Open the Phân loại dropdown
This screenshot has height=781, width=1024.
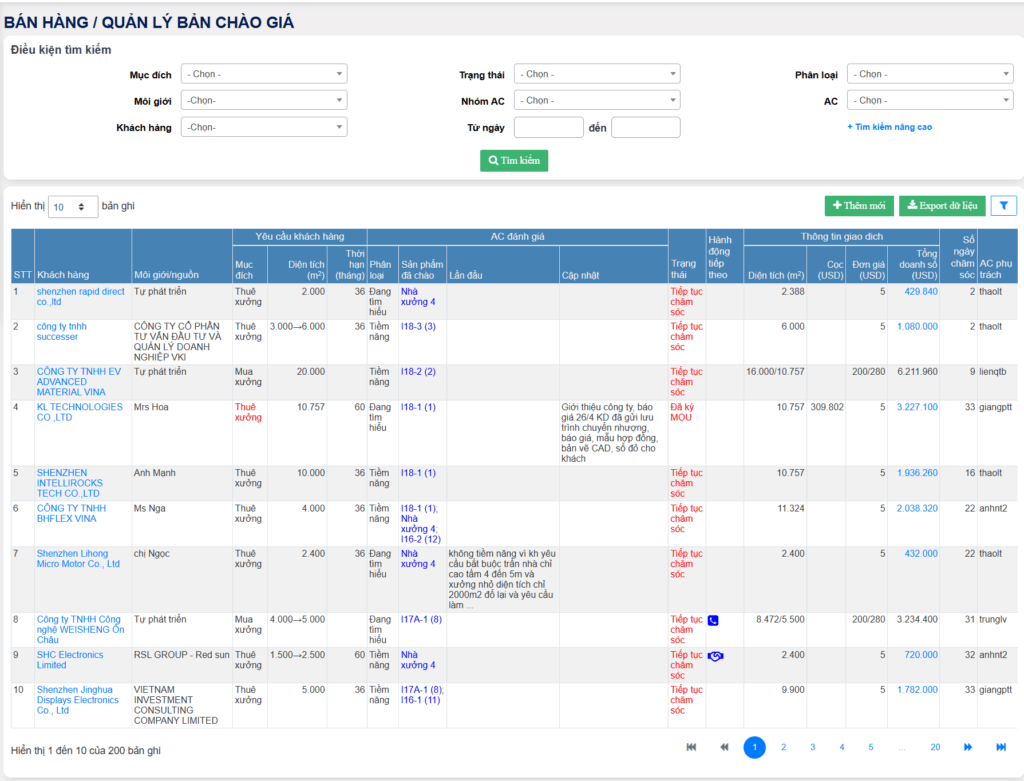[x=929, y=74]
